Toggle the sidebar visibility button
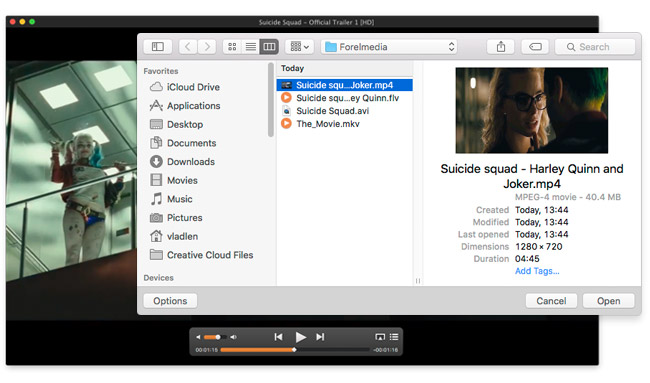650x383 pixels. pyautogui.click(x=158, y=47)
